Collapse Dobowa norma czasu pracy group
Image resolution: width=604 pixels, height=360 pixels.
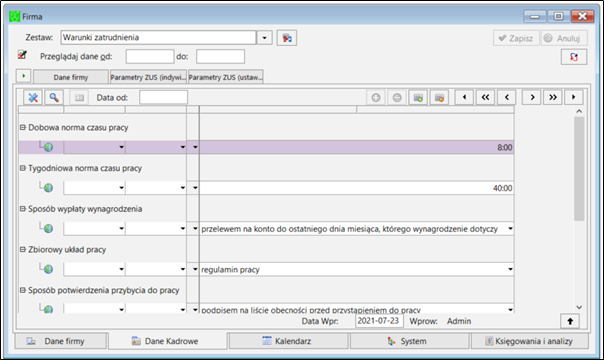(23, 127)
